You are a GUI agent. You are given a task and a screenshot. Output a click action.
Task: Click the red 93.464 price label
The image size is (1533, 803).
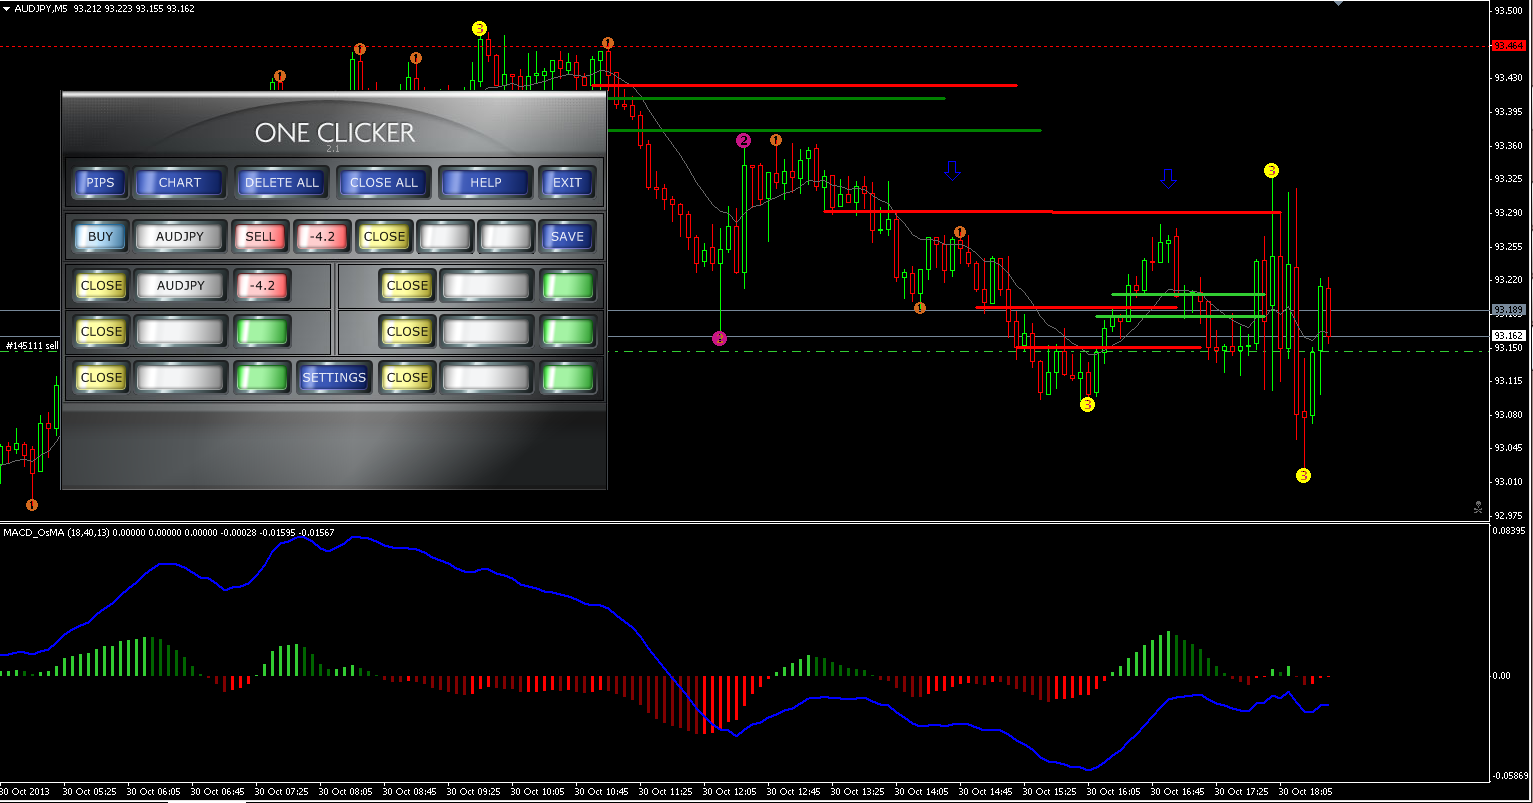tap(1508, 46)
